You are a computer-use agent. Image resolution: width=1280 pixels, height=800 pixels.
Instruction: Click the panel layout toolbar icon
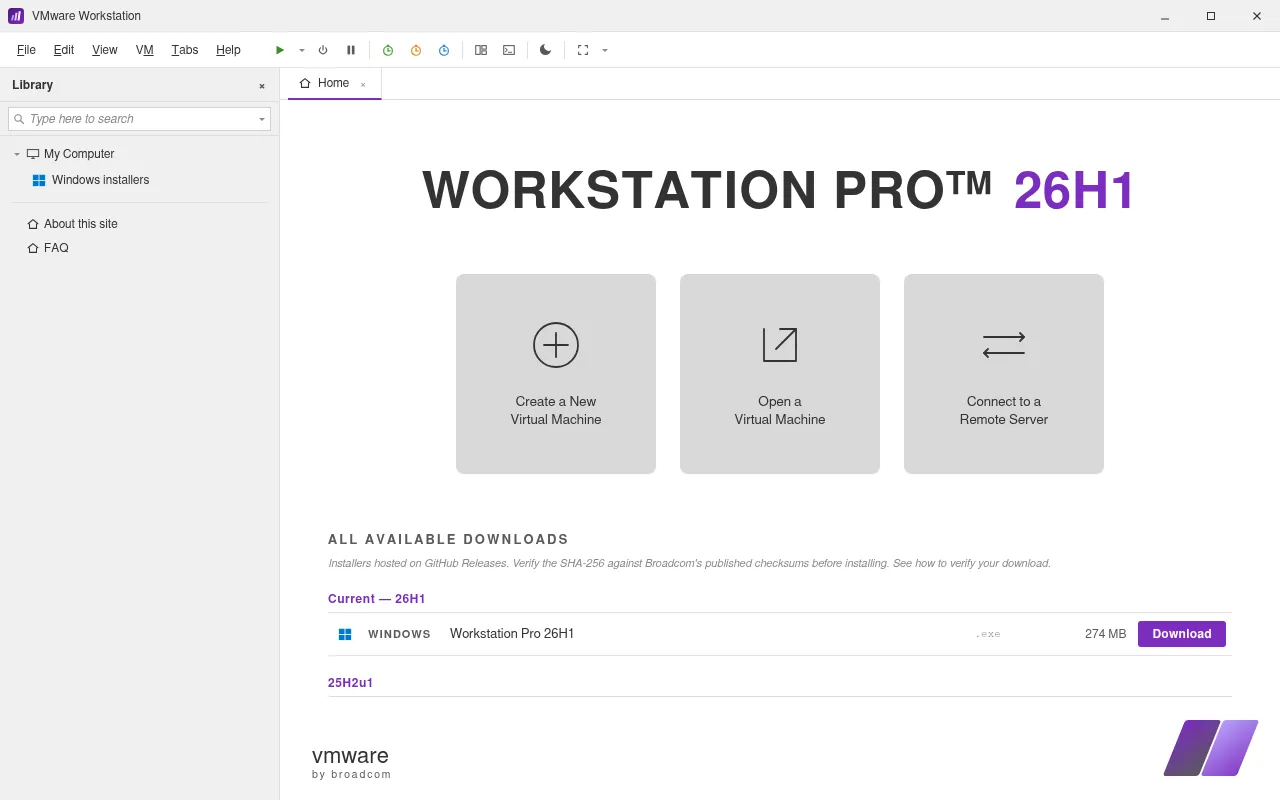pos(481,50)
